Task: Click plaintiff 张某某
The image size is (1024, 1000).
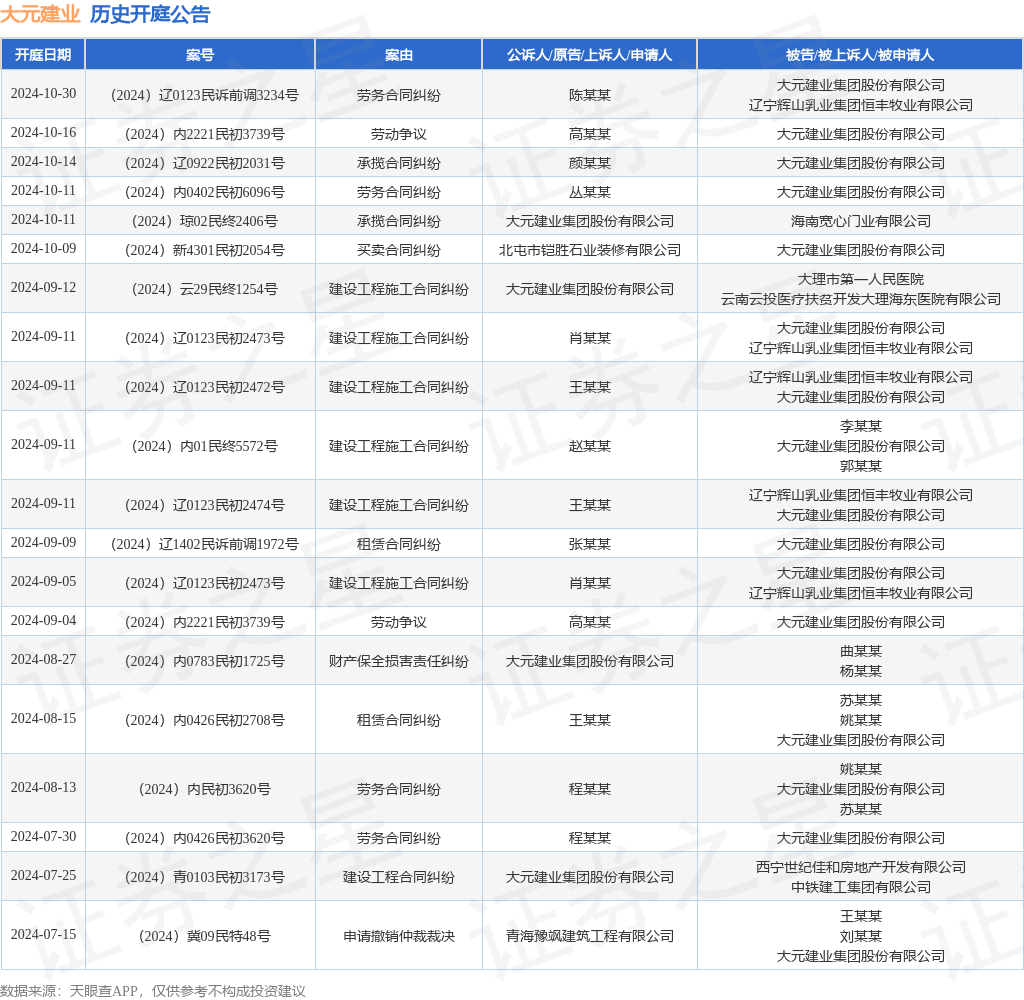Action: pyautogui.click(x=590, y=545)
